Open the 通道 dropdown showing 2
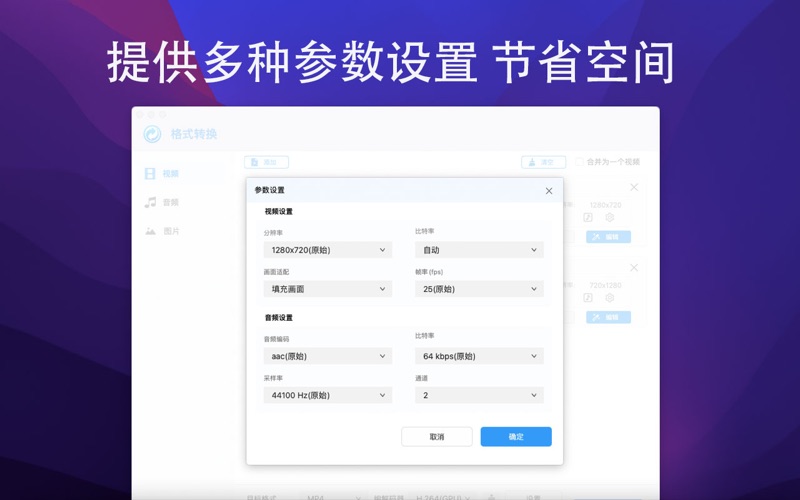 [x=479, y=395]
